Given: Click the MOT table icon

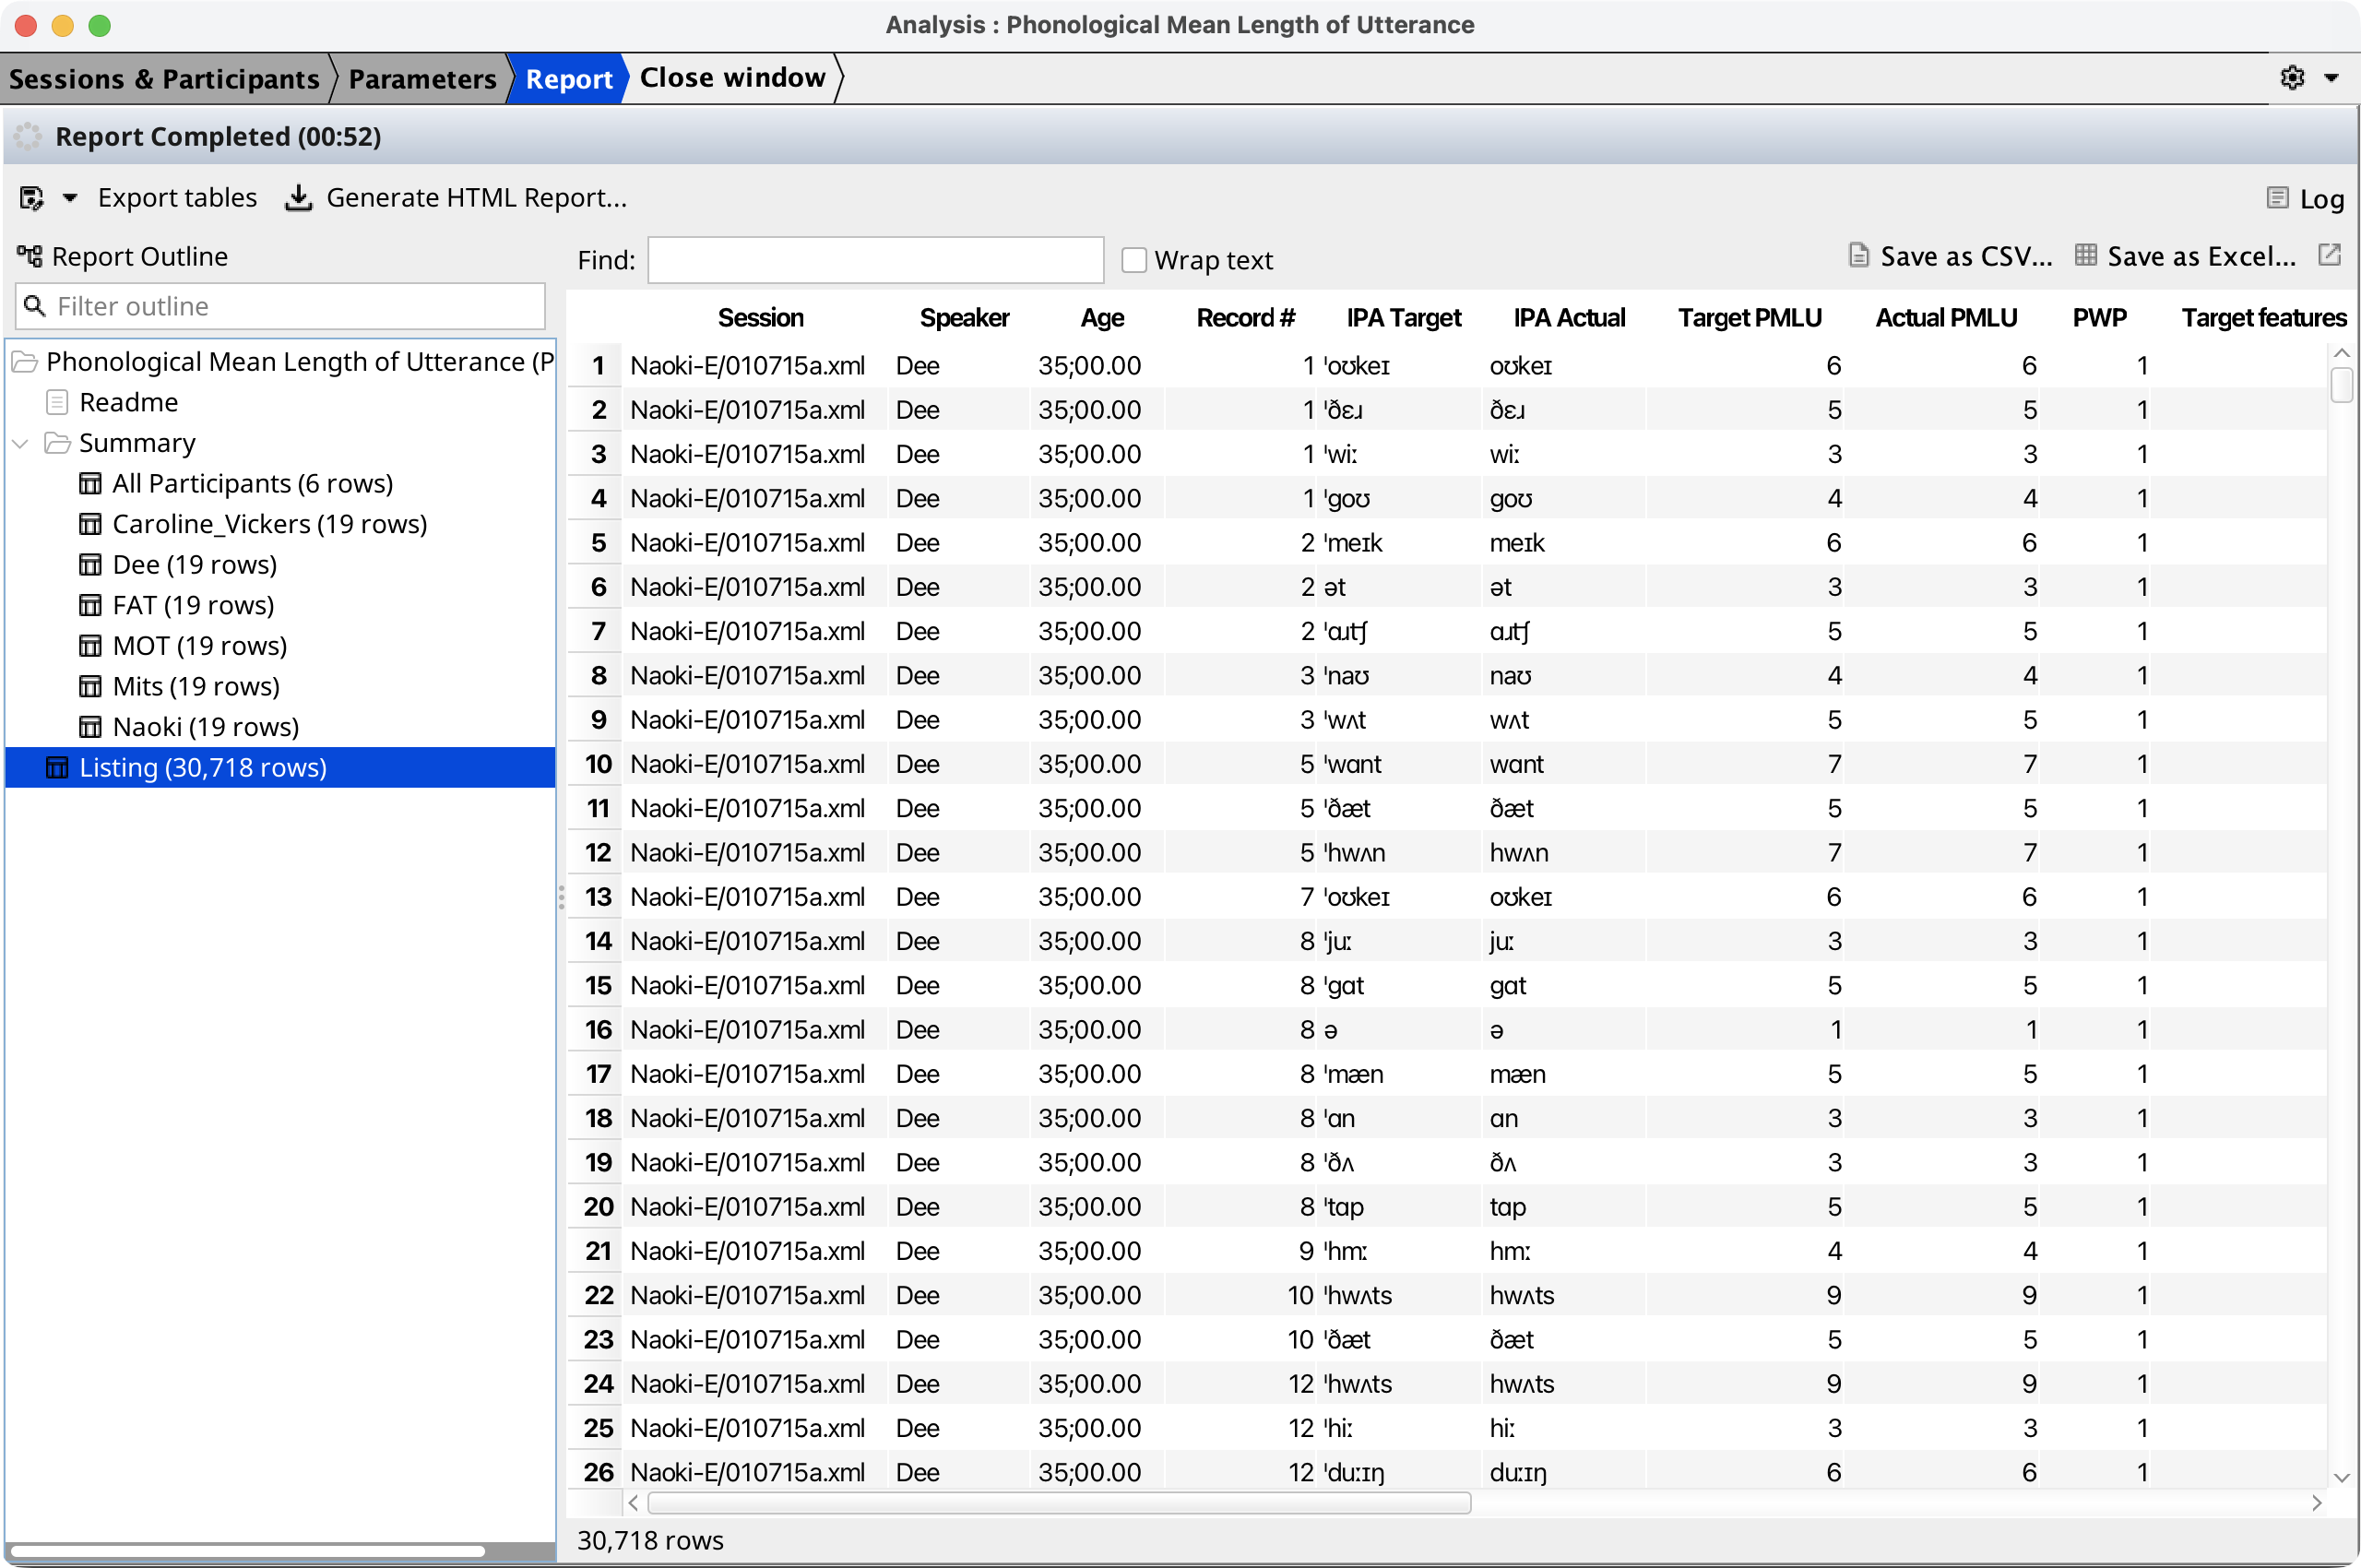Looking at the screenshot, I should 90,646.
